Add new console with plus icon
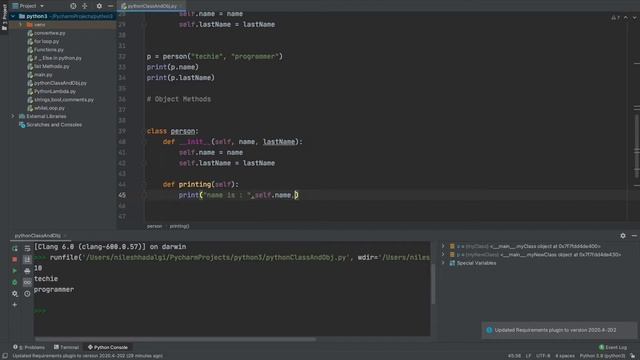Screen dimensions: 640x360 (x=15, y=304)
